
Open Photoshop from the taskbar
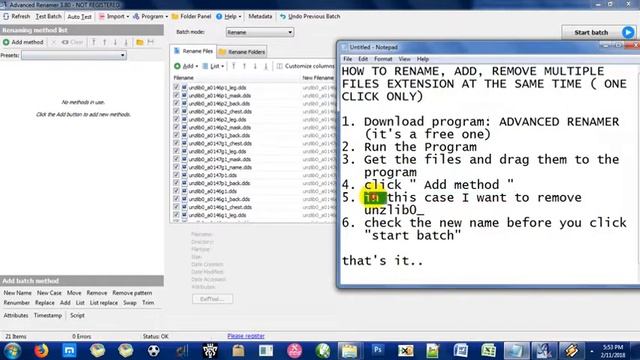click(x=378, y=351)
